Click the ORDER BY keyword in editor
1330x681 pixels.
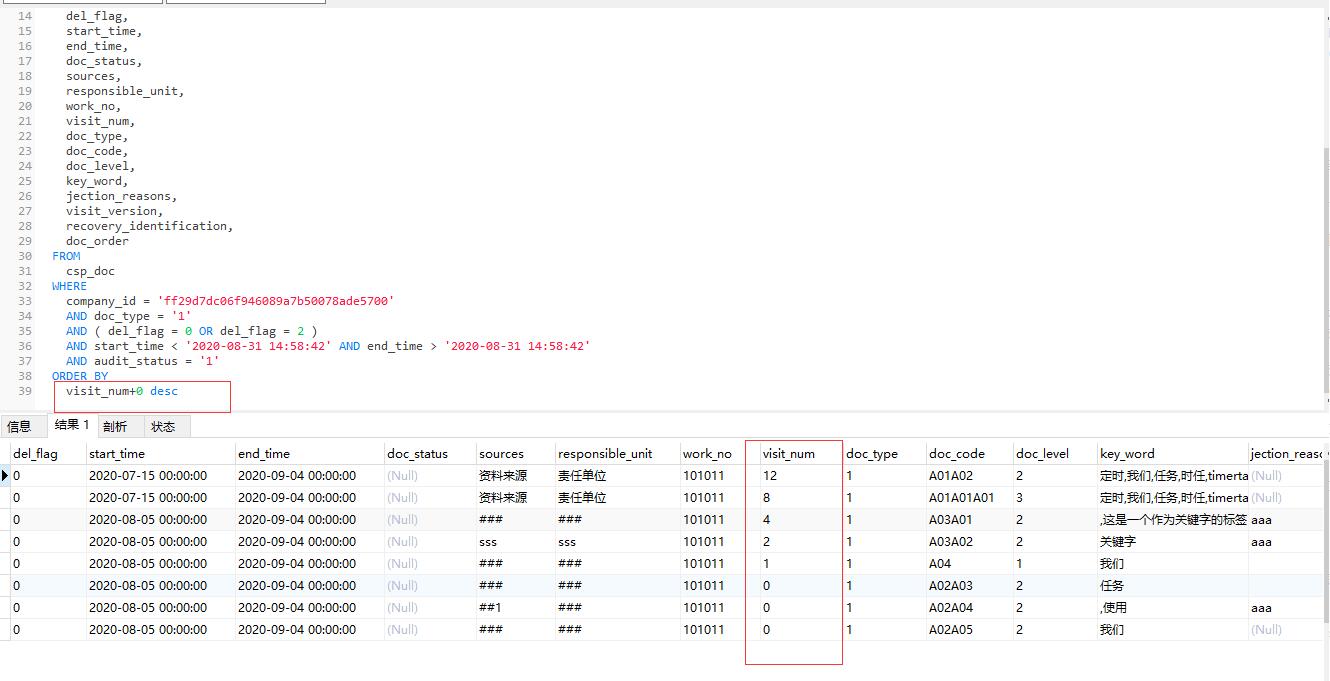click(80, 376)
